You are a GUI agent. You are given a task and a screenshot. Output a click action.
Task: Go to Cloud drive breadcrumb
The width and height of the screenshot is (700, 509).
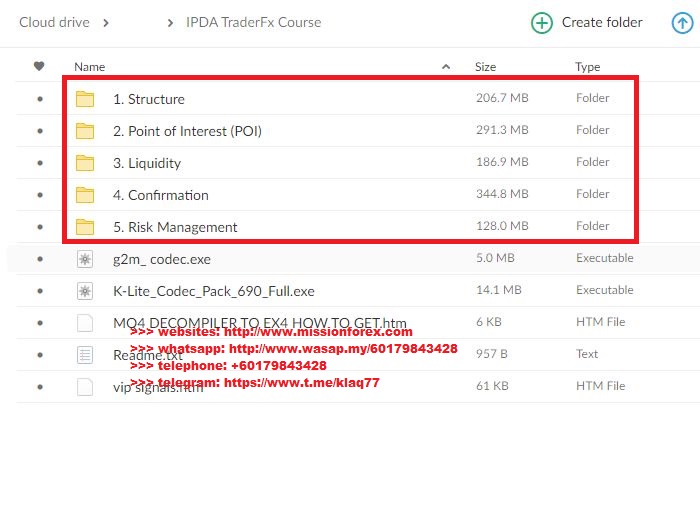point(54,22)
